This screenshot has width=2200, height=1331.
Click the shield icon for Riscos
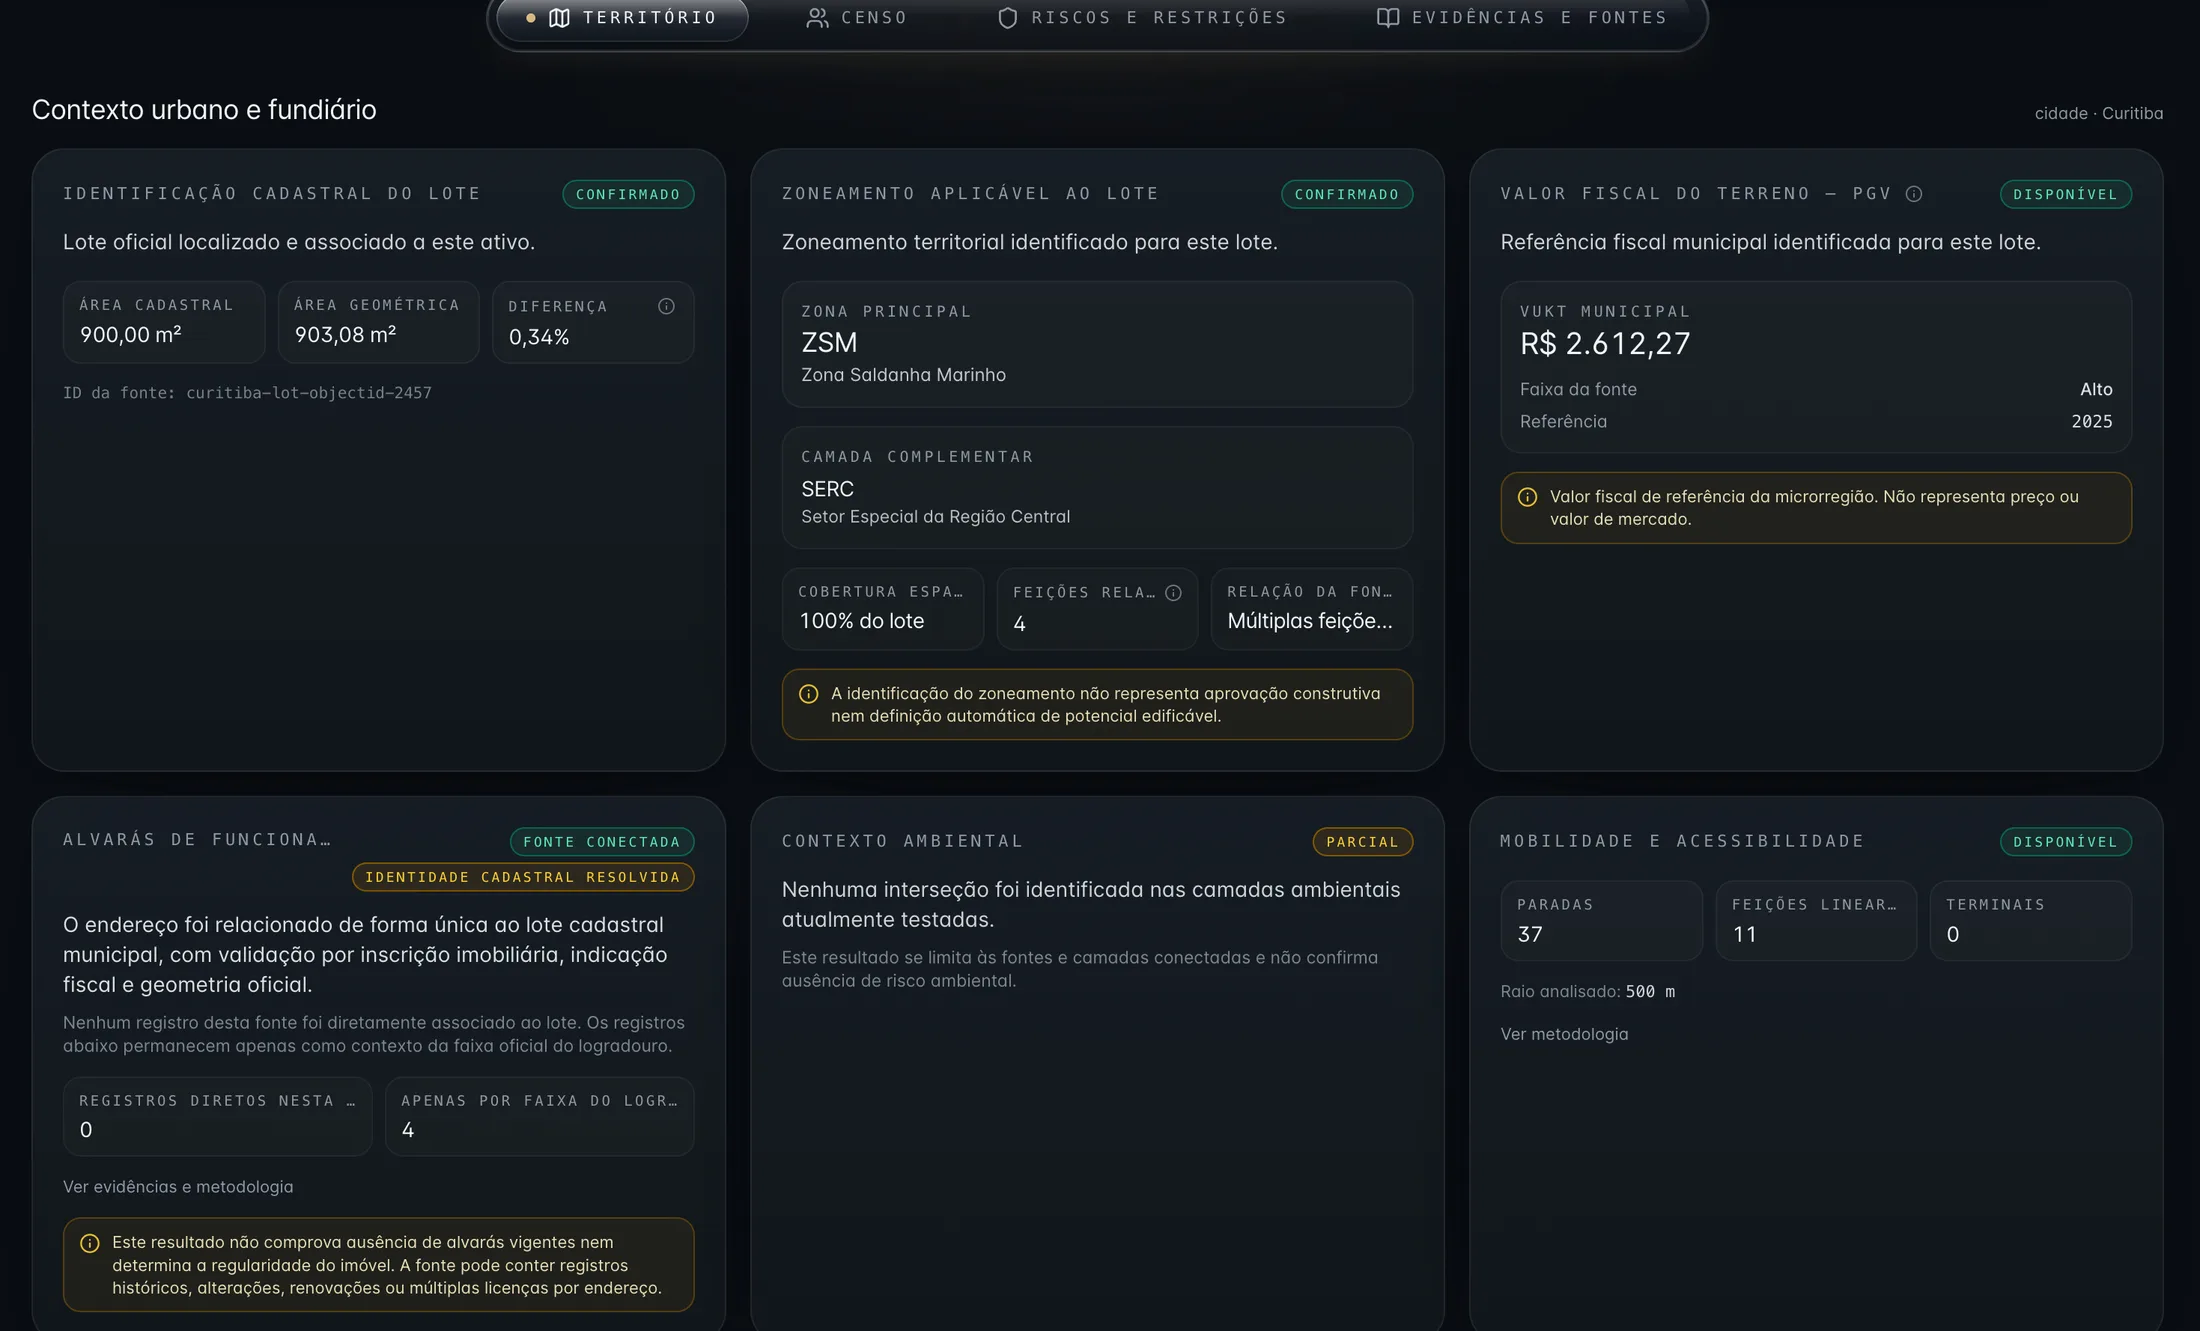tap(1007, 18)
